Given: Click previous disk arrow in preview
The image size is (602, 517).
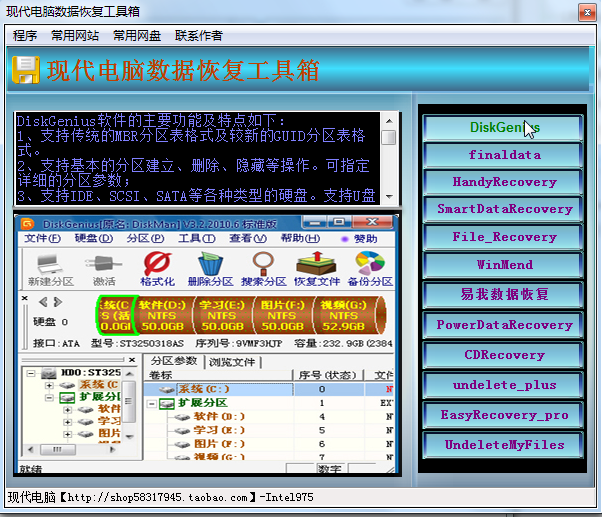Looking at the screenshot, I should (43, 302).
